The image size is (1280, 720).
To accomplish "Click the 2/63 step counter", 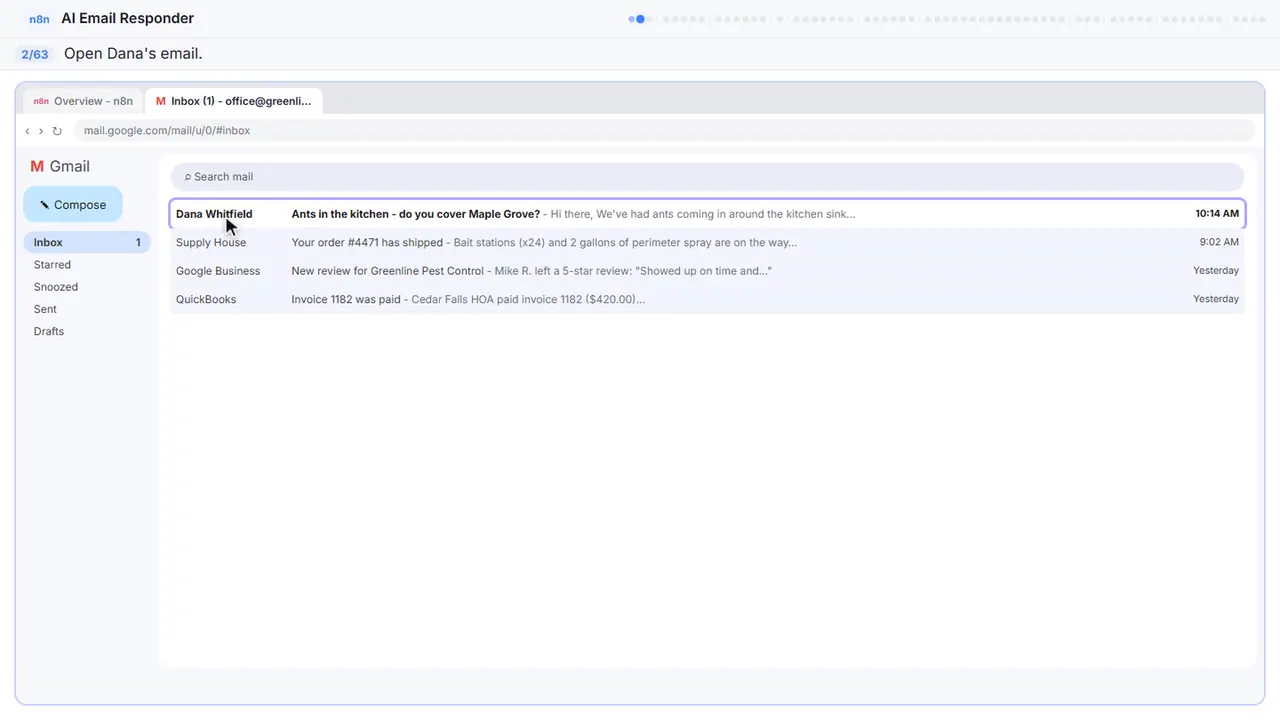I will 35,54.
